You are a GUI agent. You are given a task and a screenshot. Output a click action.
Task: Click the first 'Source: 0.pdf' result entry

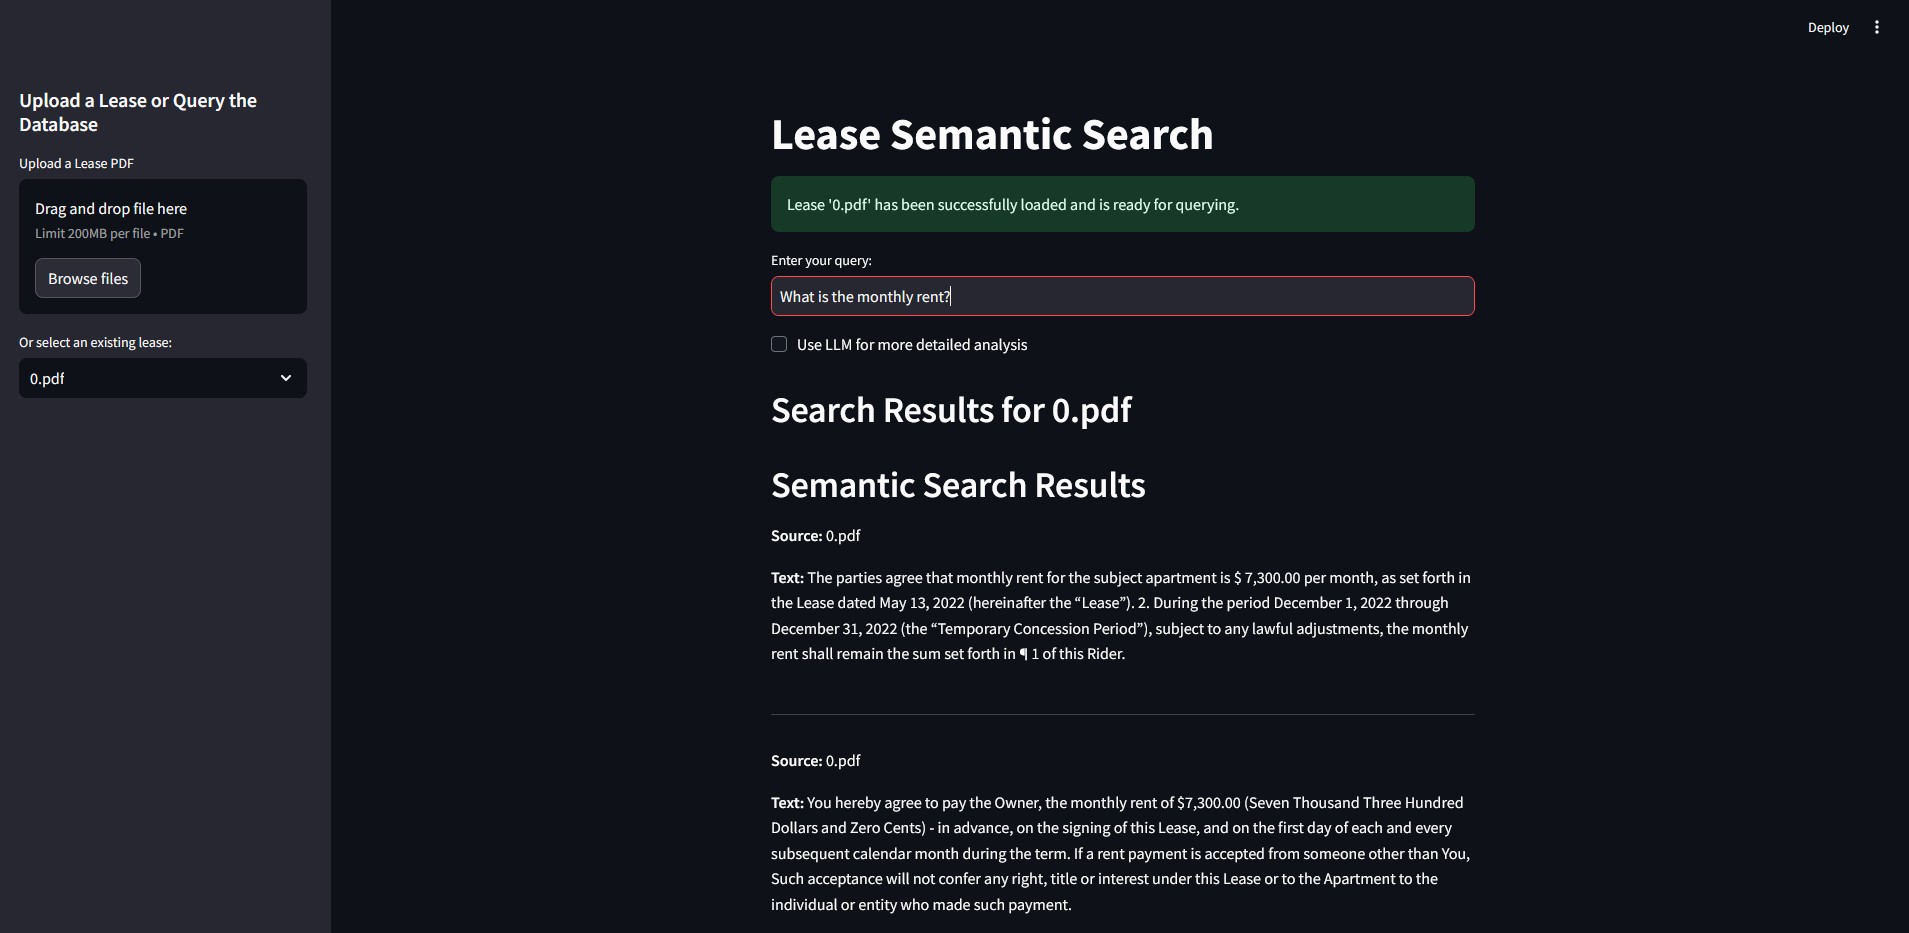point(815,535)
